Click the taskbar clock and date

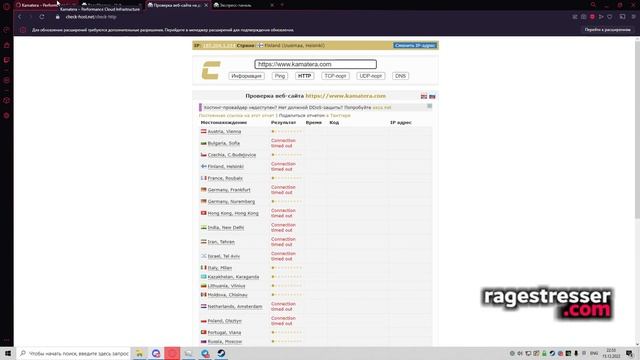tap(611, 353)
